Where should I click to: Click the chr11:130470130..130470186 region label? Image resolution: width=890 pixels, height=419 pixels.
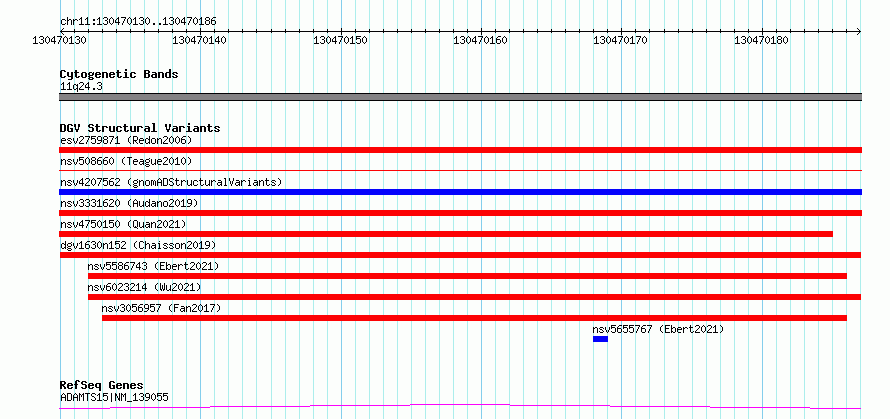138,22
